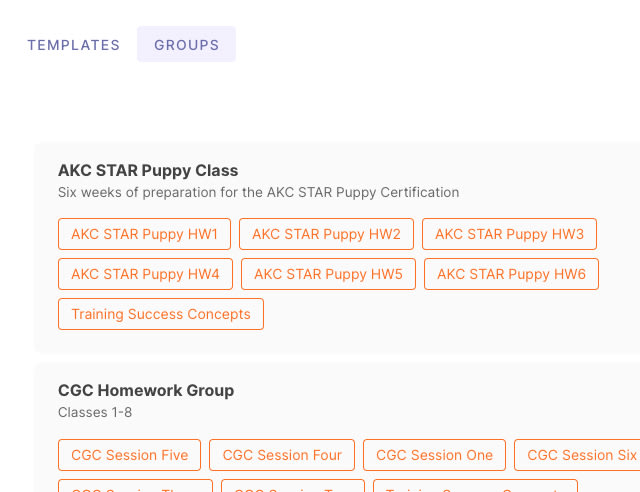Click the Classes 1-8 description text
Viewport: 640px width, 492px height.
point(95,412)
